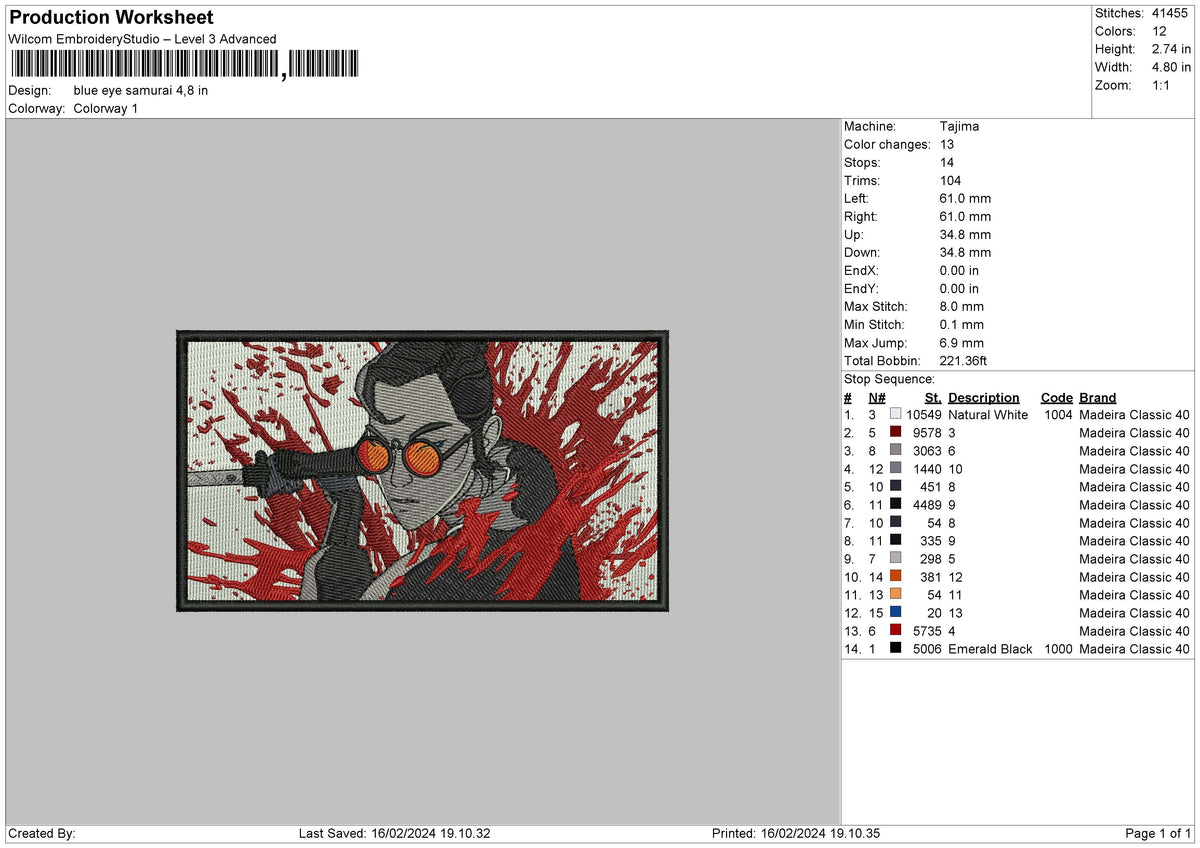Click stitch count 5735 in stop 13
Image resolution: width=1200 pixels, height=848 pixels.
point(928,631)
